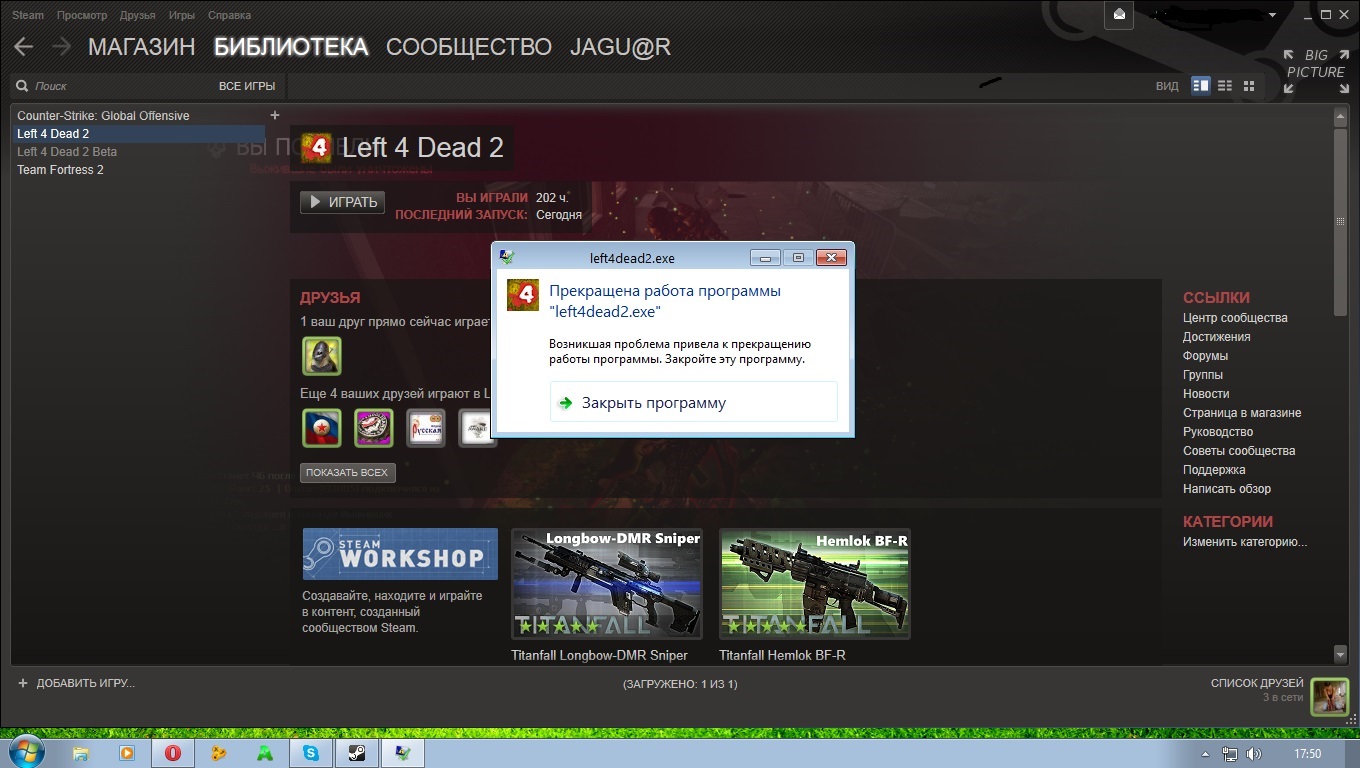Screen dimensions: 1360x768
Task: Open the МАГАЗИН tab
Action: click(x=141, y=47)
